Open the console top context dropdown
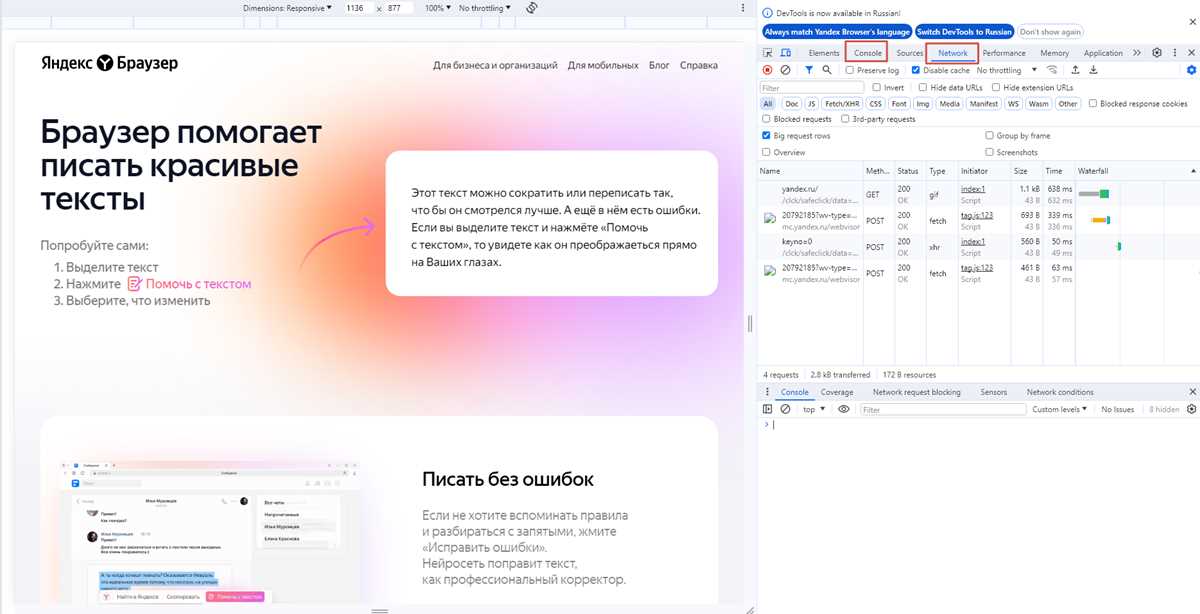The width and height of the screenshot is (1200, 614). (815, 409)
